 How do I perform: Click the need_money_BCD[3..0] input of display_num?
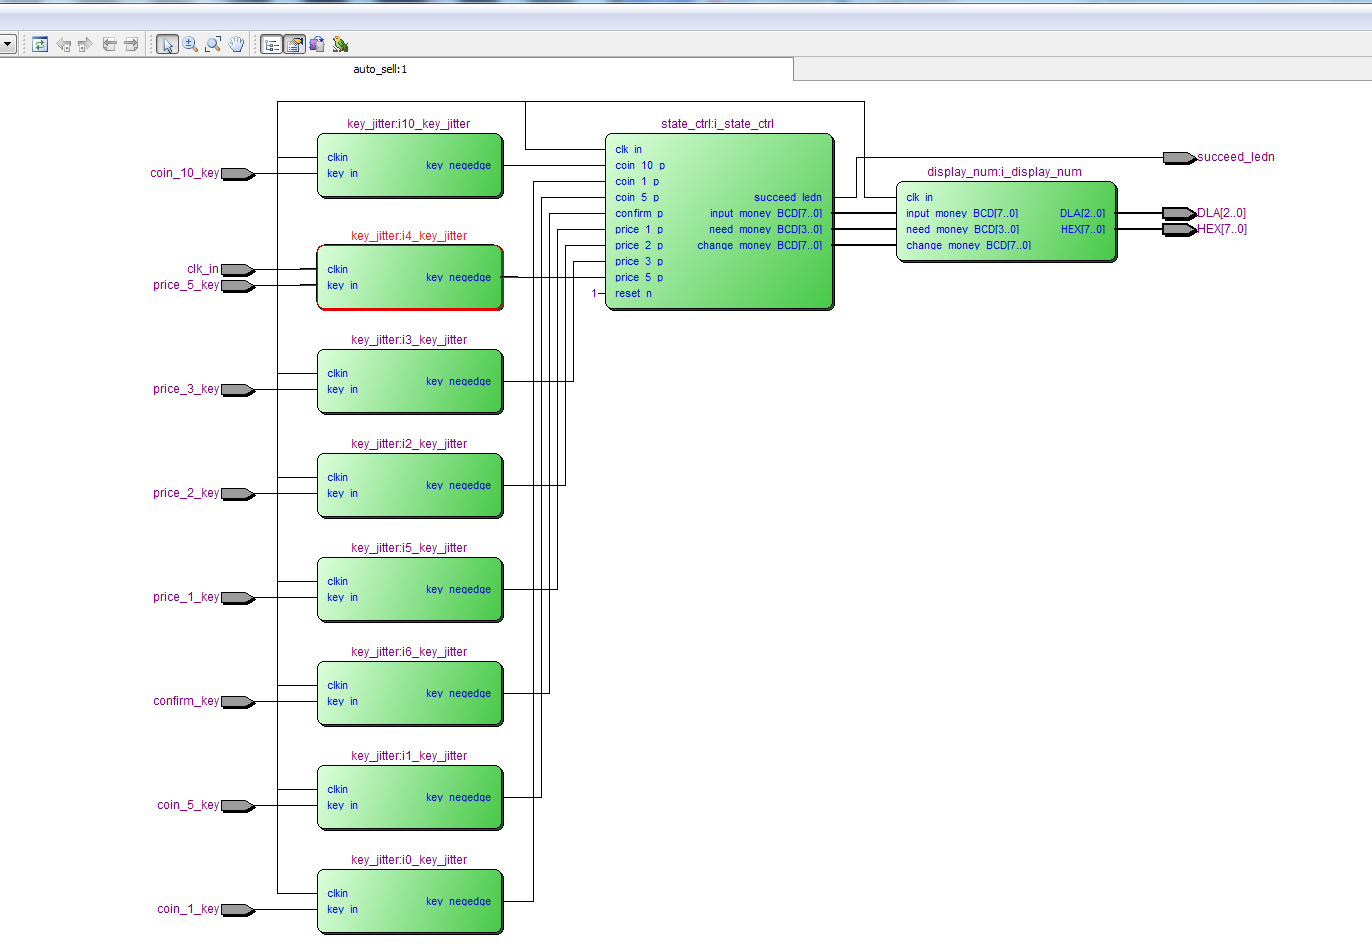click(963, 230)
